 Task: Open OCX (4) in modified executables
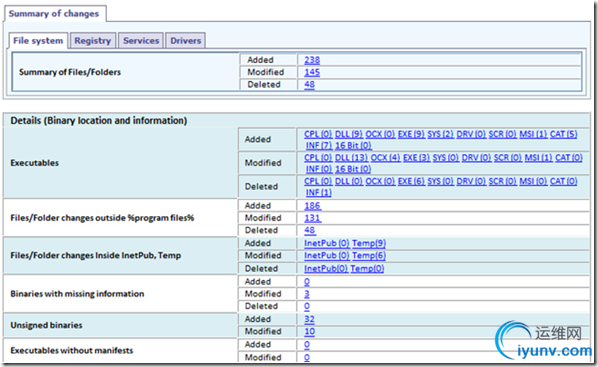pos(385,158)
